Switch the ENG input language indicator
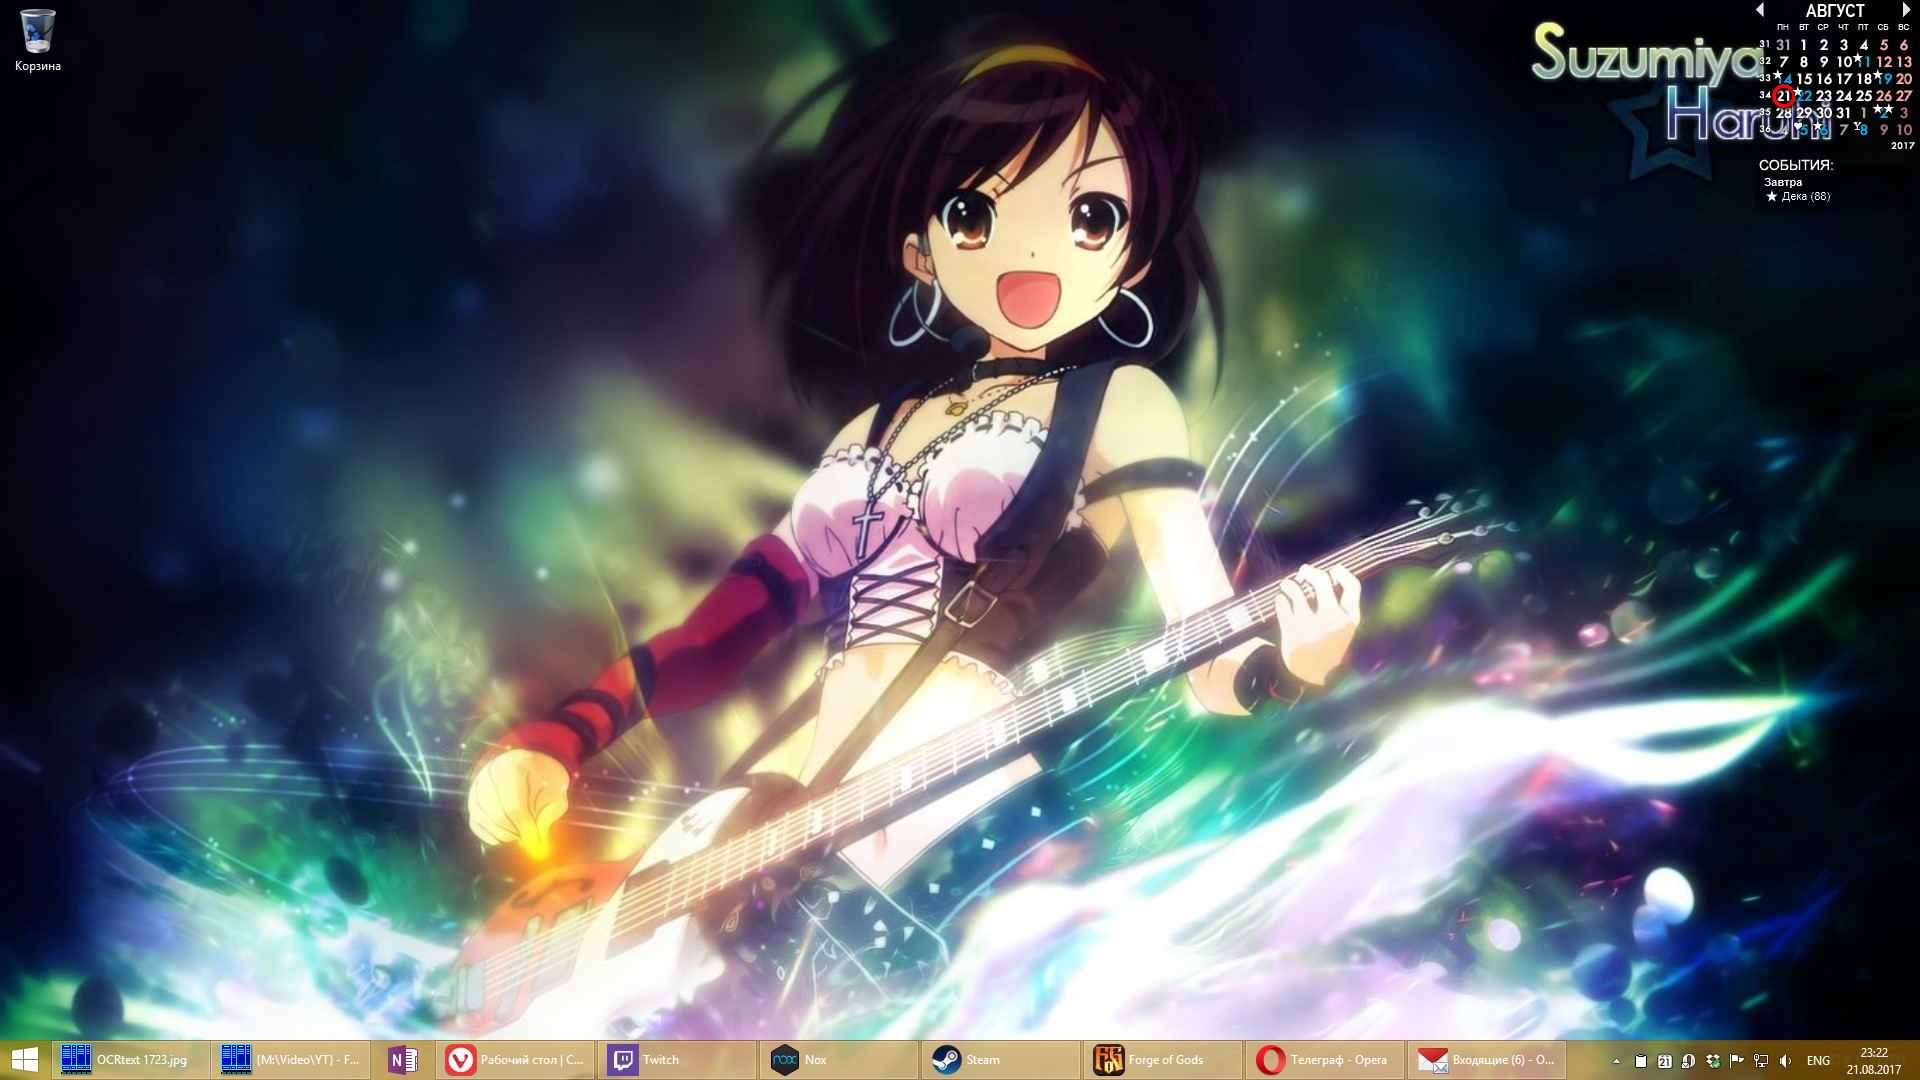Image resolution: width=1920 pixels, height=1080 pixels. click(x=1818, y=1061)
